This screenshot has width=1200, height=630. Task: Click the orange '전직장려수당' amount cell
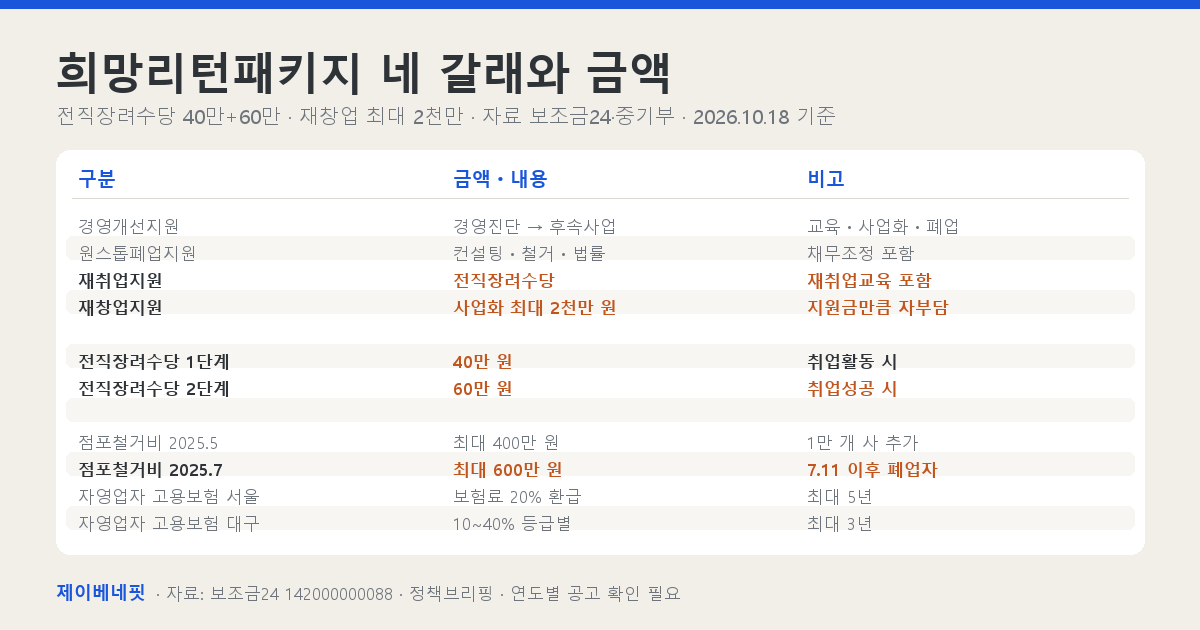(503, 280)
